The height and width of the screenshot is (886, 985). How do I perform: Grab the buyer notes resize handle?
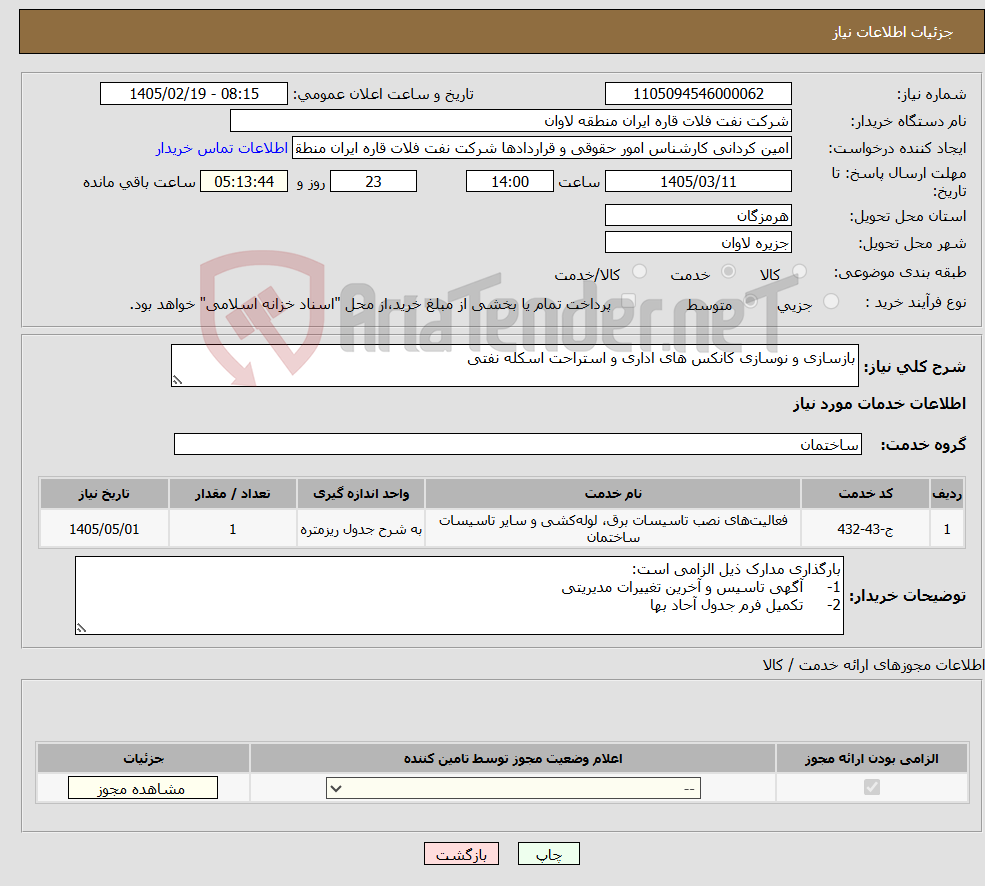coord(81,628)
